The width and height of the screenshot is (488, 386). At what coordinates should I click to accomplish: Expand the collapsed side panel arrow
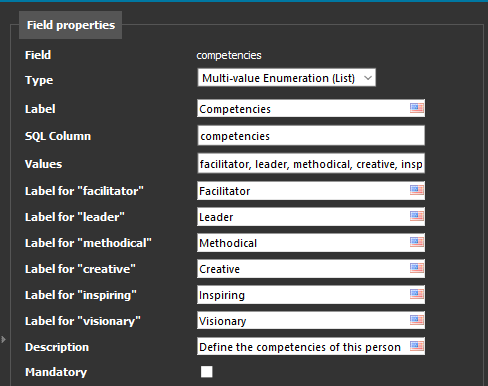(3, 340)
